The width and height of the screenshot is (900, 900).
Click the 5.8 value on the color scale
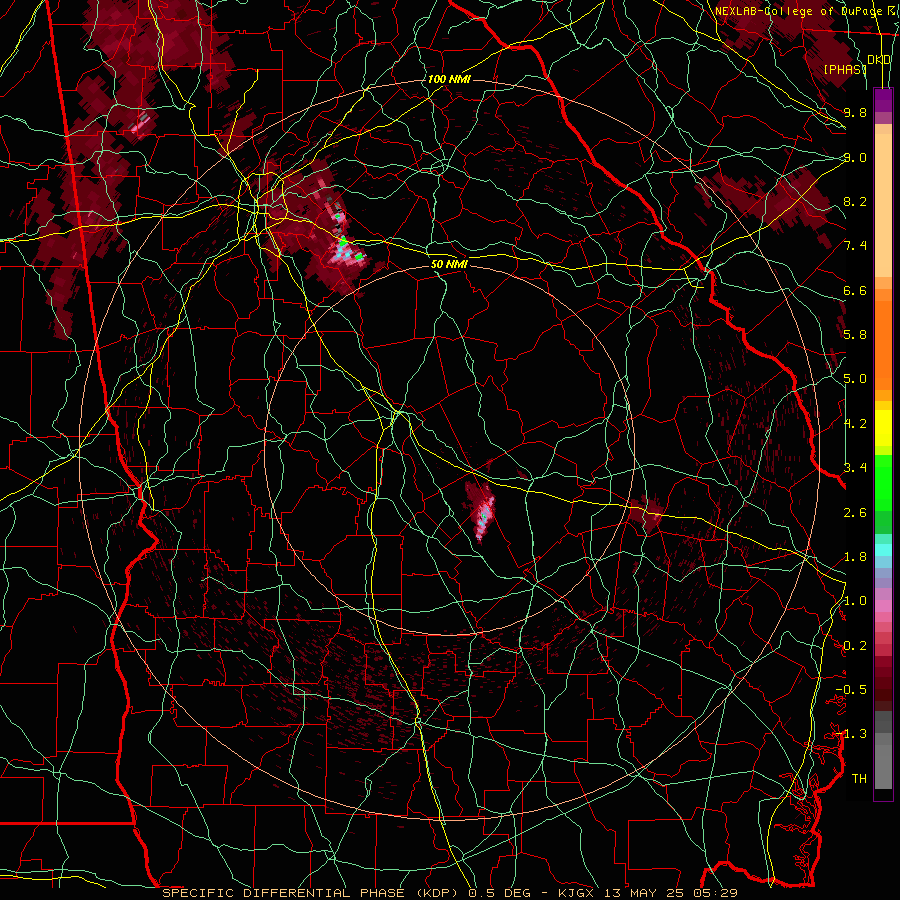[855, 335]
